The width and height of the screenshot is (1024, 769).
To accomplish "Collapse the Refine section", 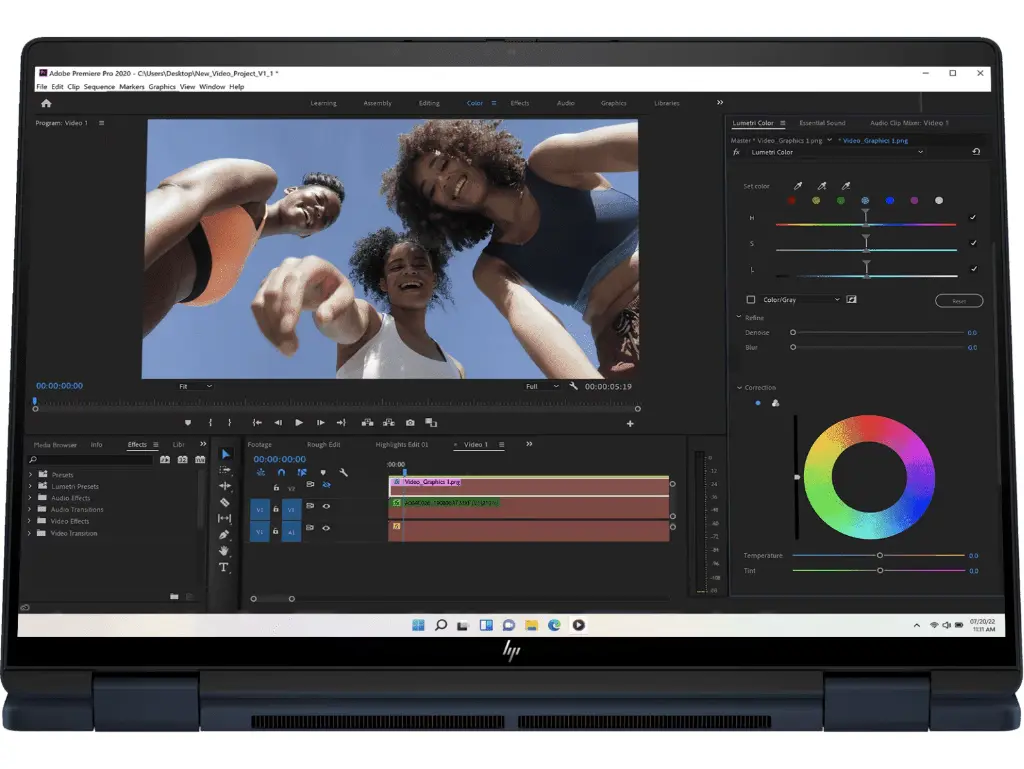I will pos(739,317).
